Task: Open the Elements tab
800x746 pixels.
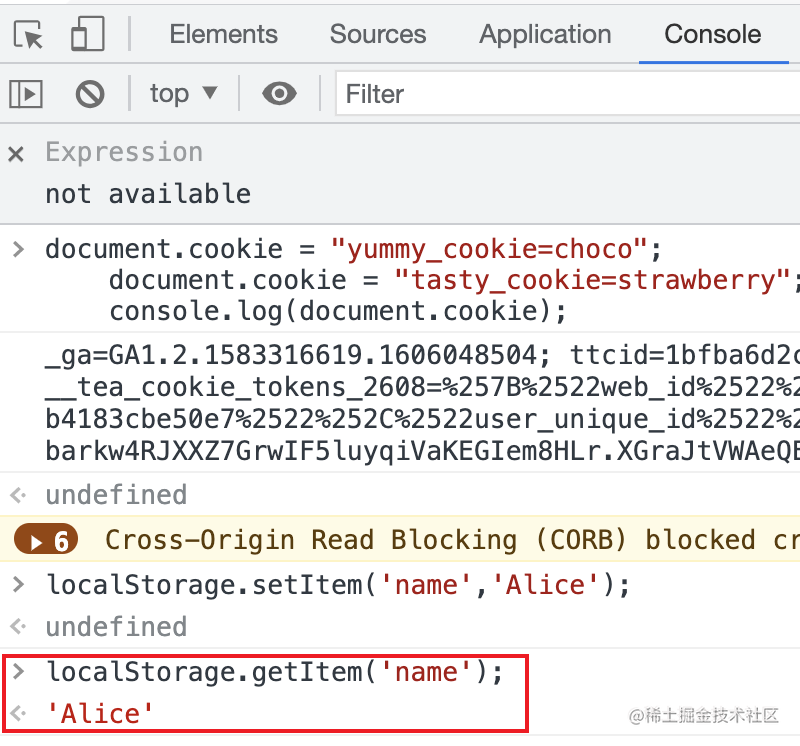Action: 223,34
